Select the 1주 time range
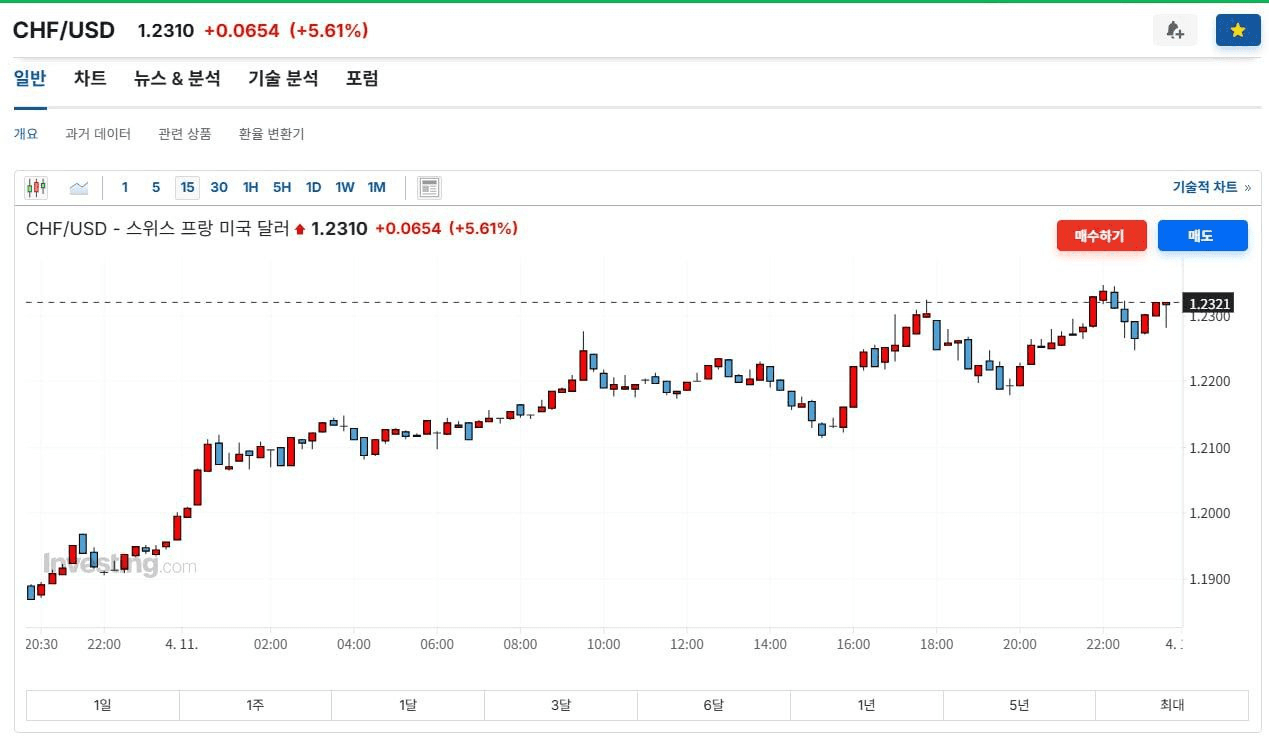 [255, 705]
